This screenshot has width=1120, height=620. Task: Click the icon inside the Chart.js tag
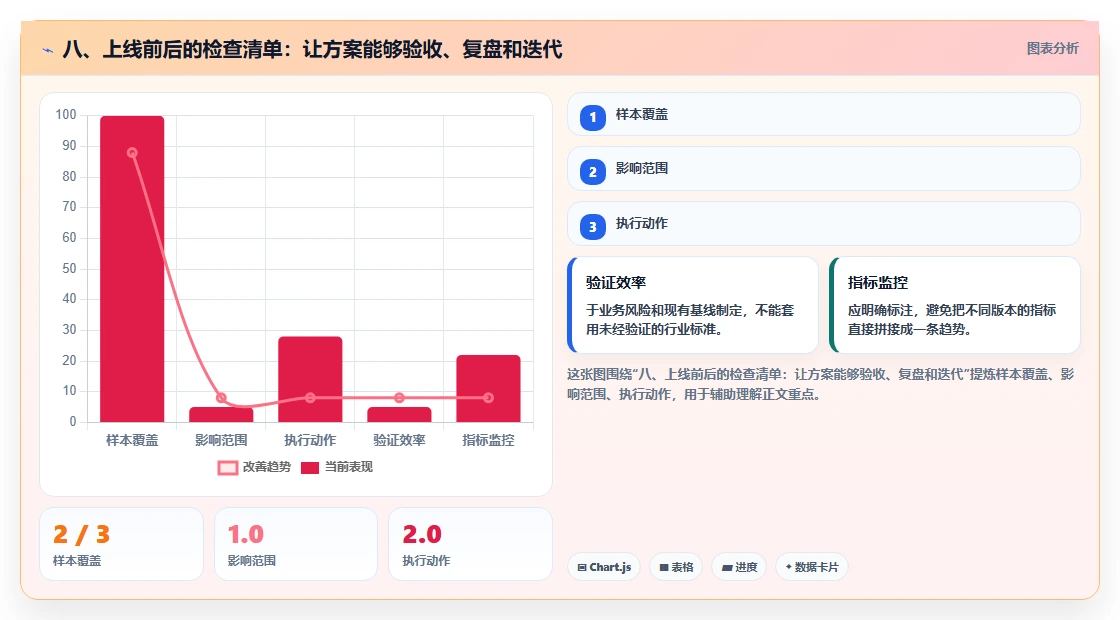coord(582,568)
